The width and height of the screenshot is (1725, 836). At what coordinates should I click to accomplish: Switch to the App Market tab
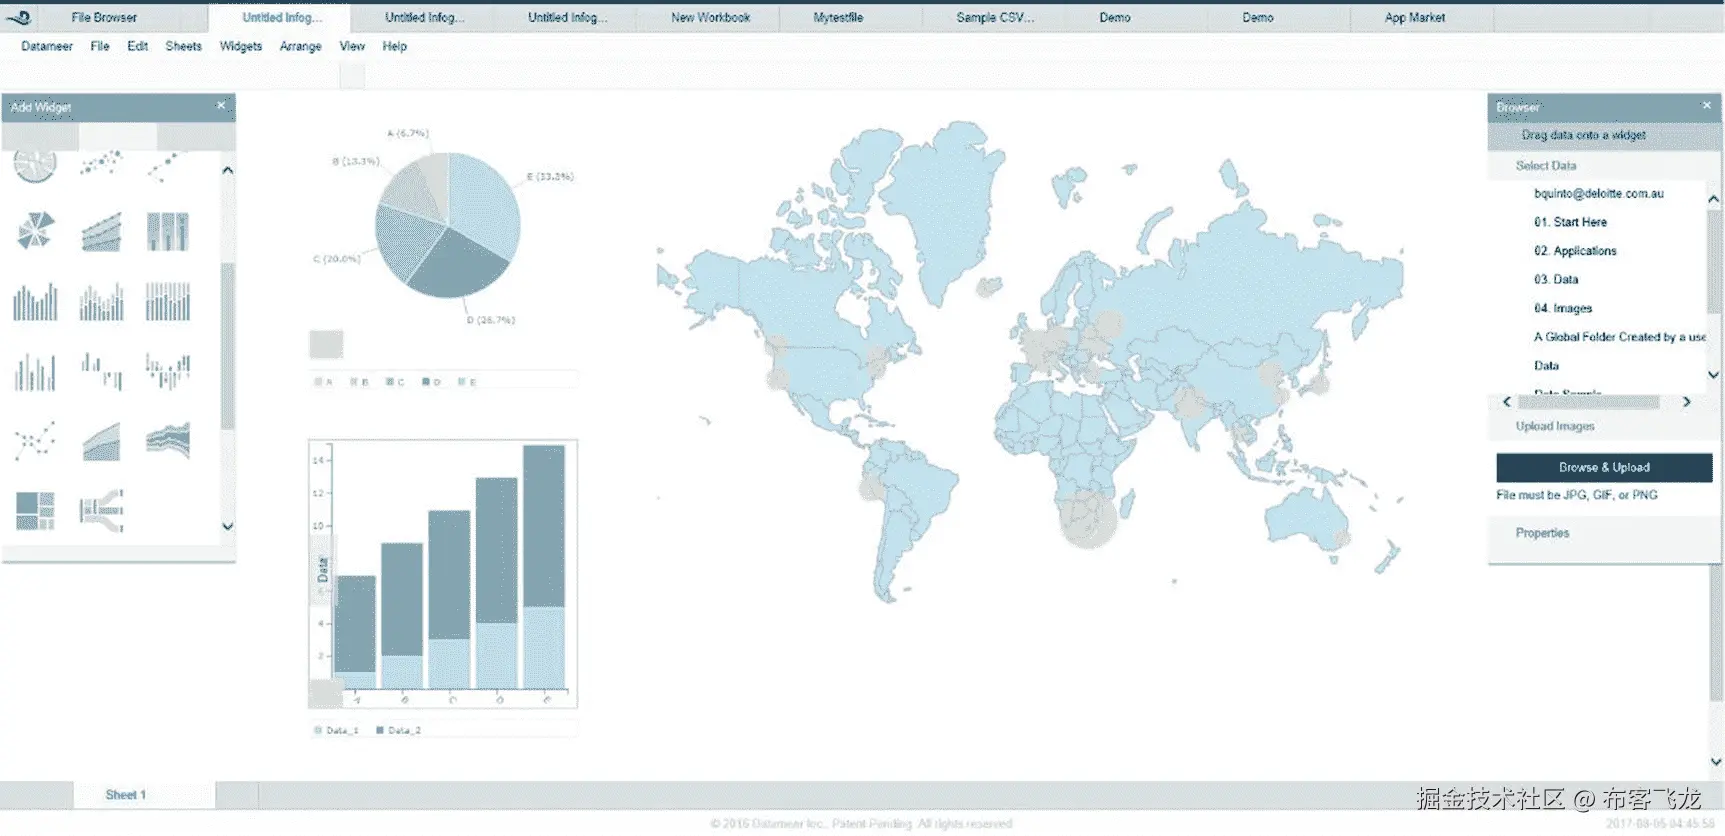click(x=1415, y=18)
